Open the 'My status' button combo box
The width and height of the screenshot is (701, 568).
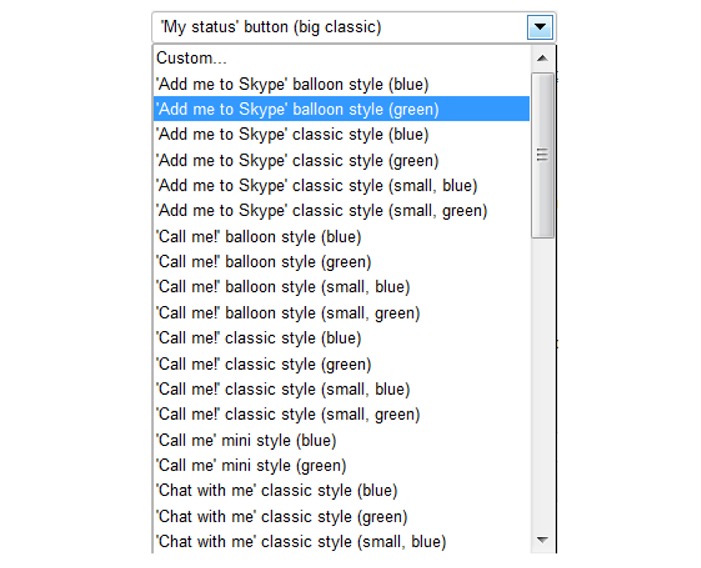340,27
